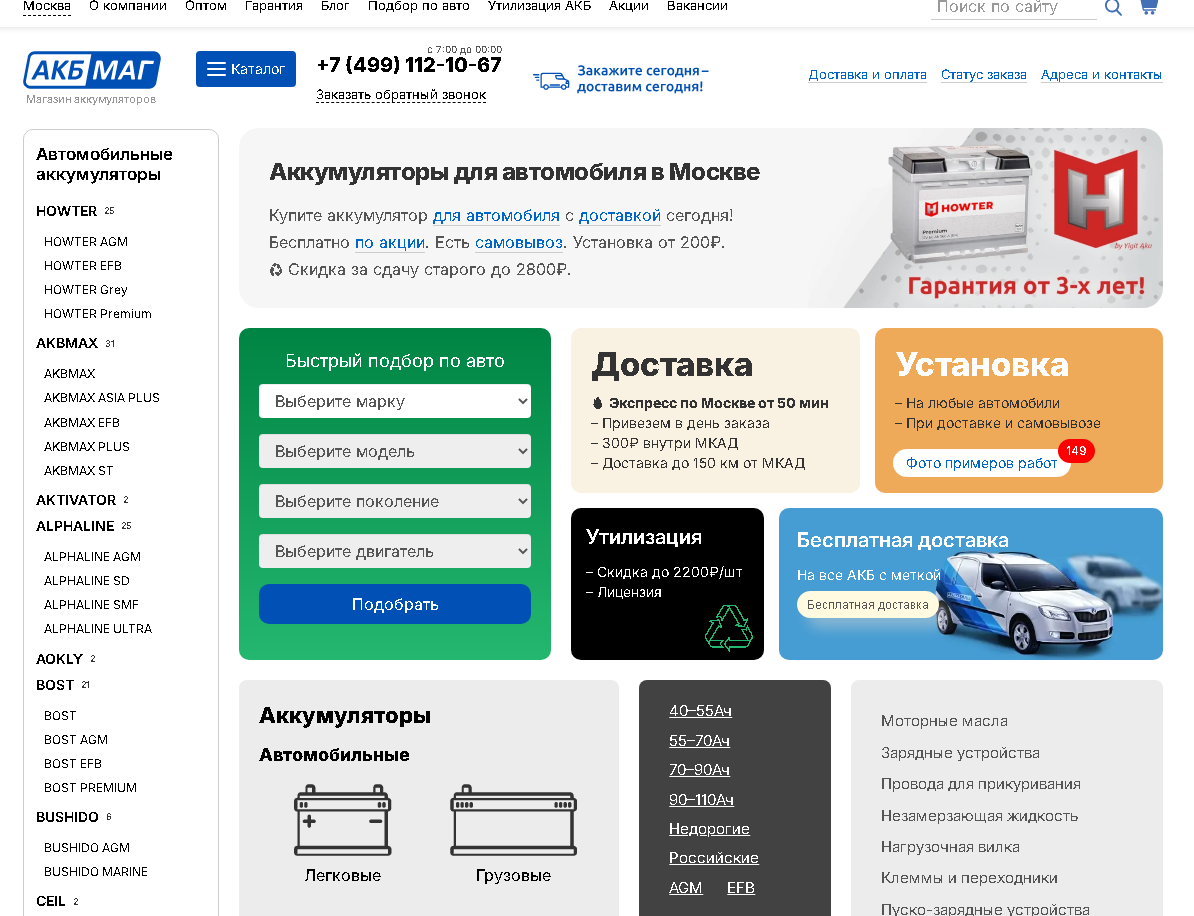
Task: Click the search magnifier icon
Action: [x=1113, y=8]
